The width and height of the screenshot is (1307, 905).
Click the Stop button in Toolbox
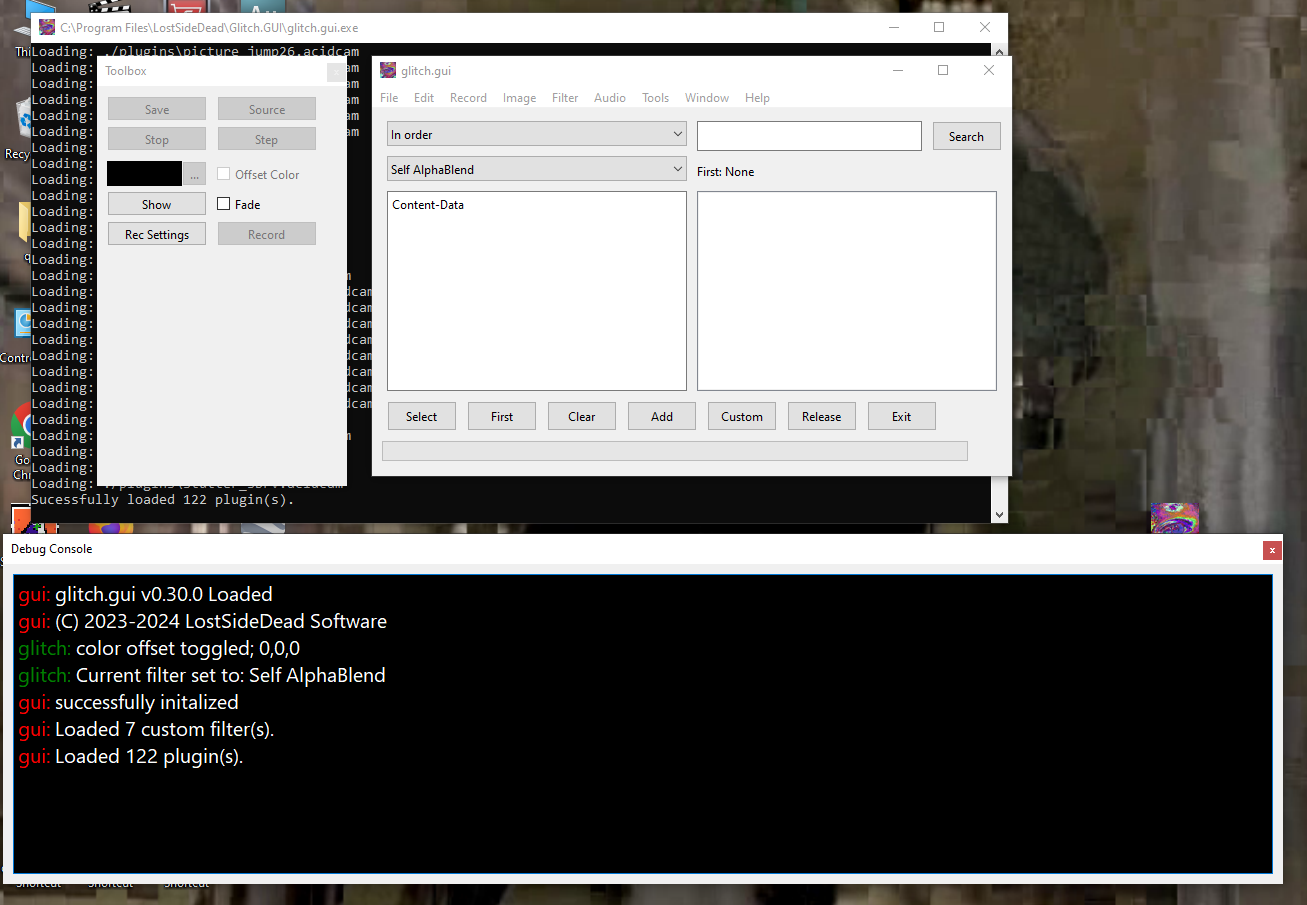click(157, 140)
